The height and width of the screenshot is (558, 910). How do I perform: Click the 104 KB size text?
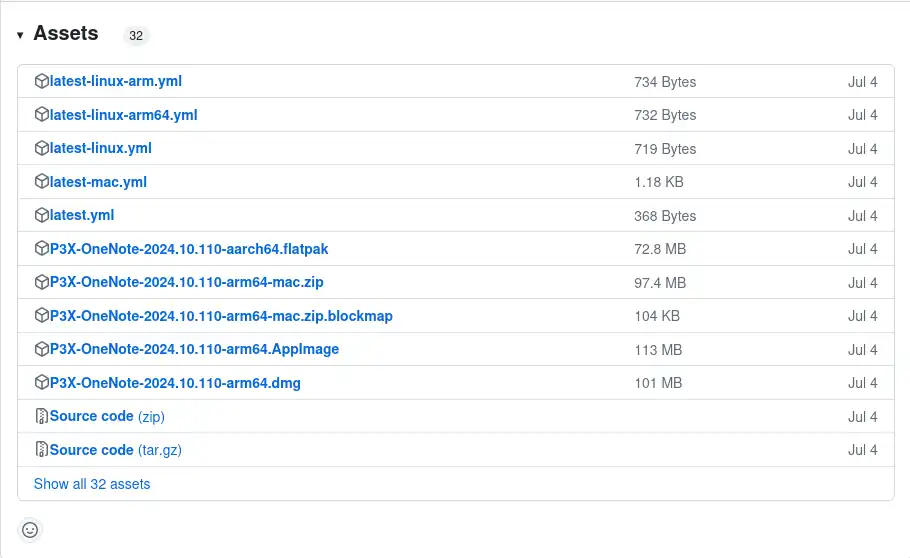657,316
